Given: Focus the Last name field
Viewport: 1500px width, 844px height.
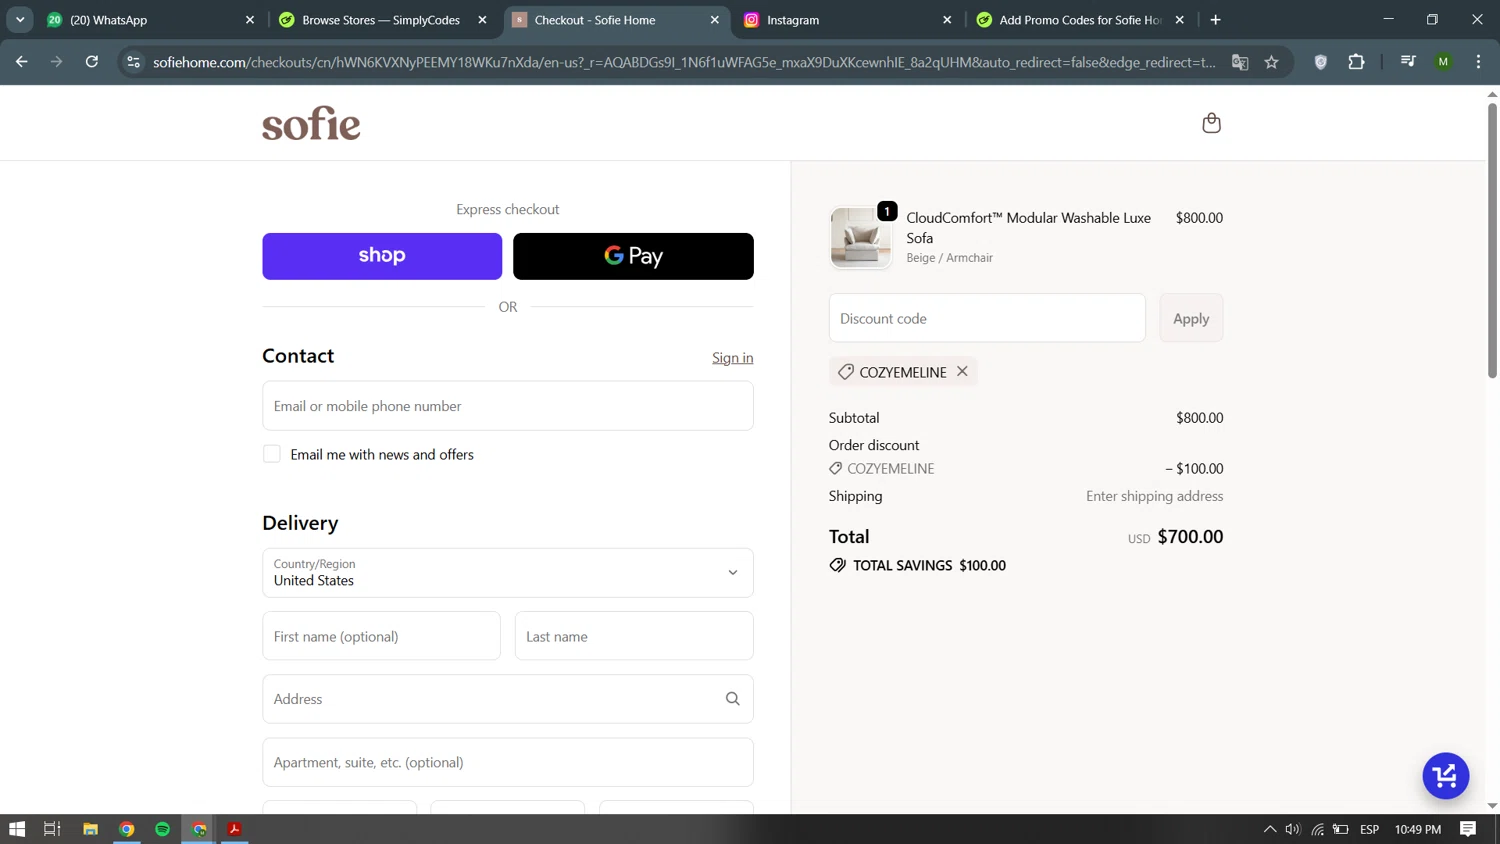Looking at the screenshot, I should click(634, 636).
